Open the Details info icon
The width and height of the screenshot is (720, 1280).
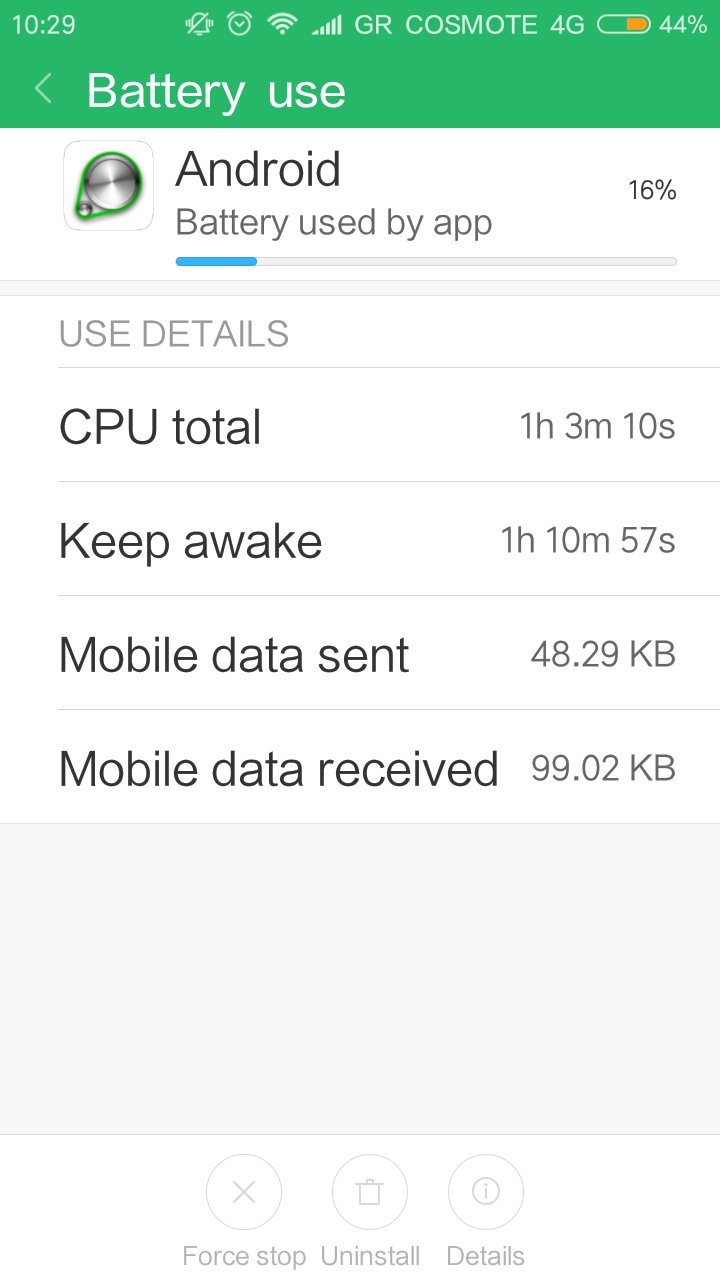coord(486,1192)
